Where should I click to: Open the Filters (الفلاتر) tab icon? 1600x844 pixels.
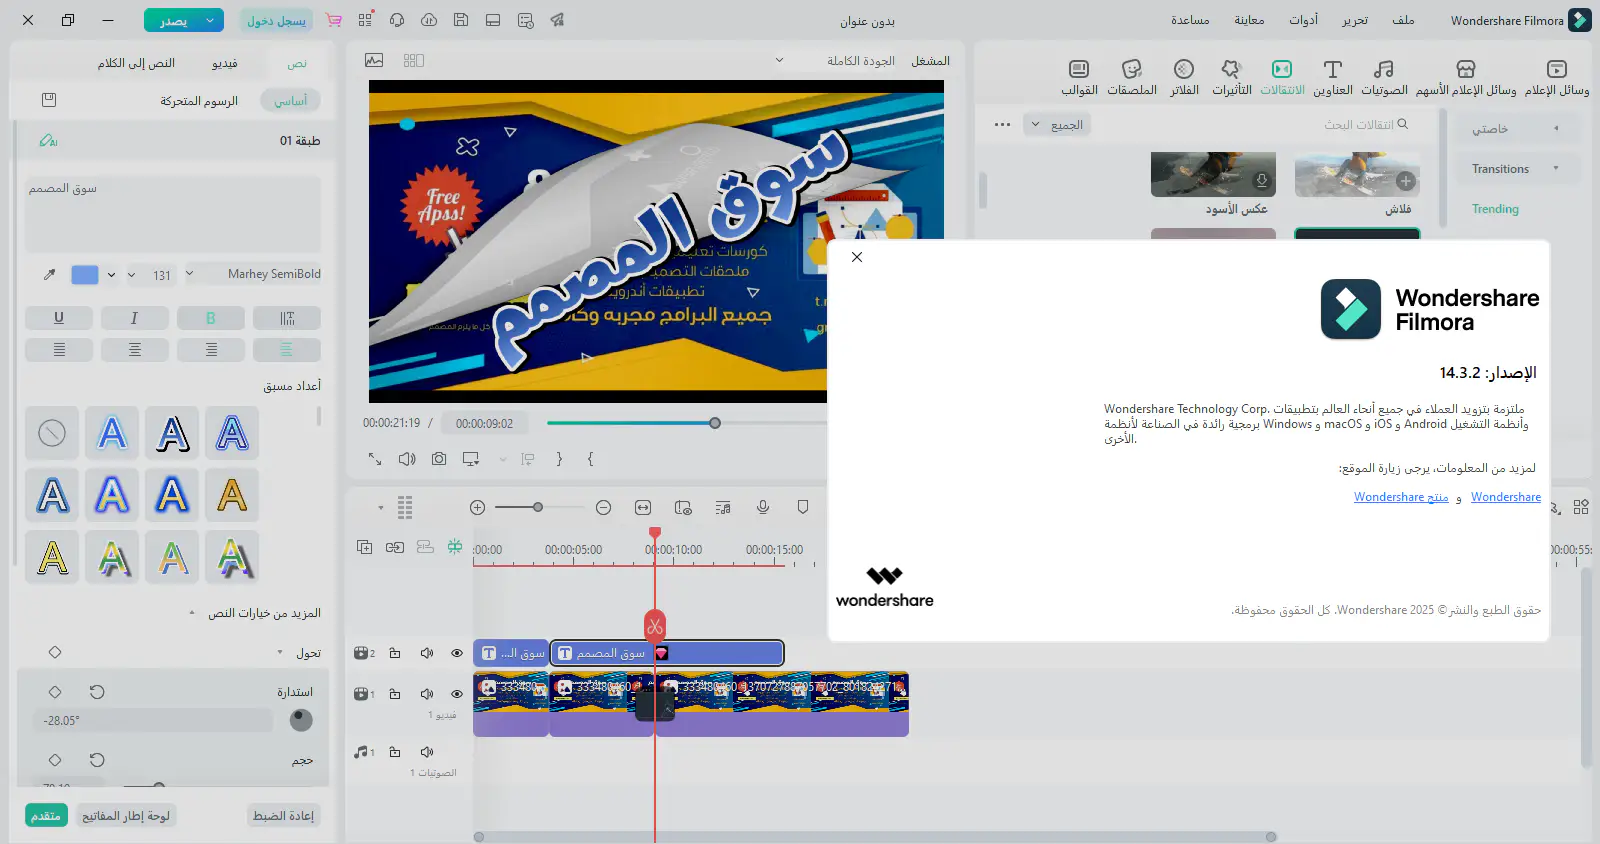coord(1184,69)
